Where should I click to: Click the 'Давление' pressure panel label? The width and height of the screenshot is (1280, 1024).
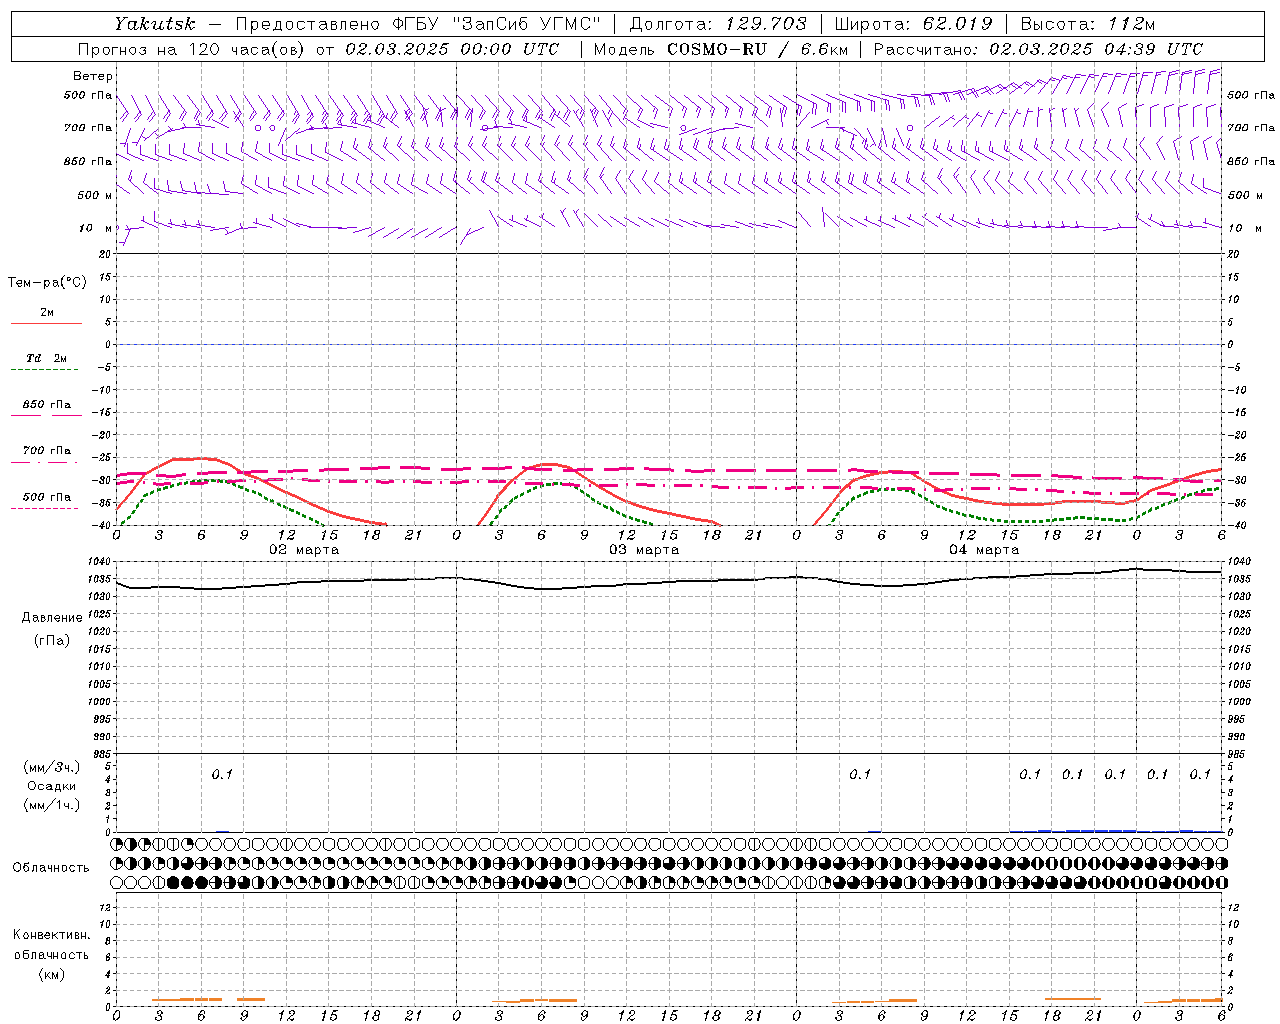tap(51, 618)
